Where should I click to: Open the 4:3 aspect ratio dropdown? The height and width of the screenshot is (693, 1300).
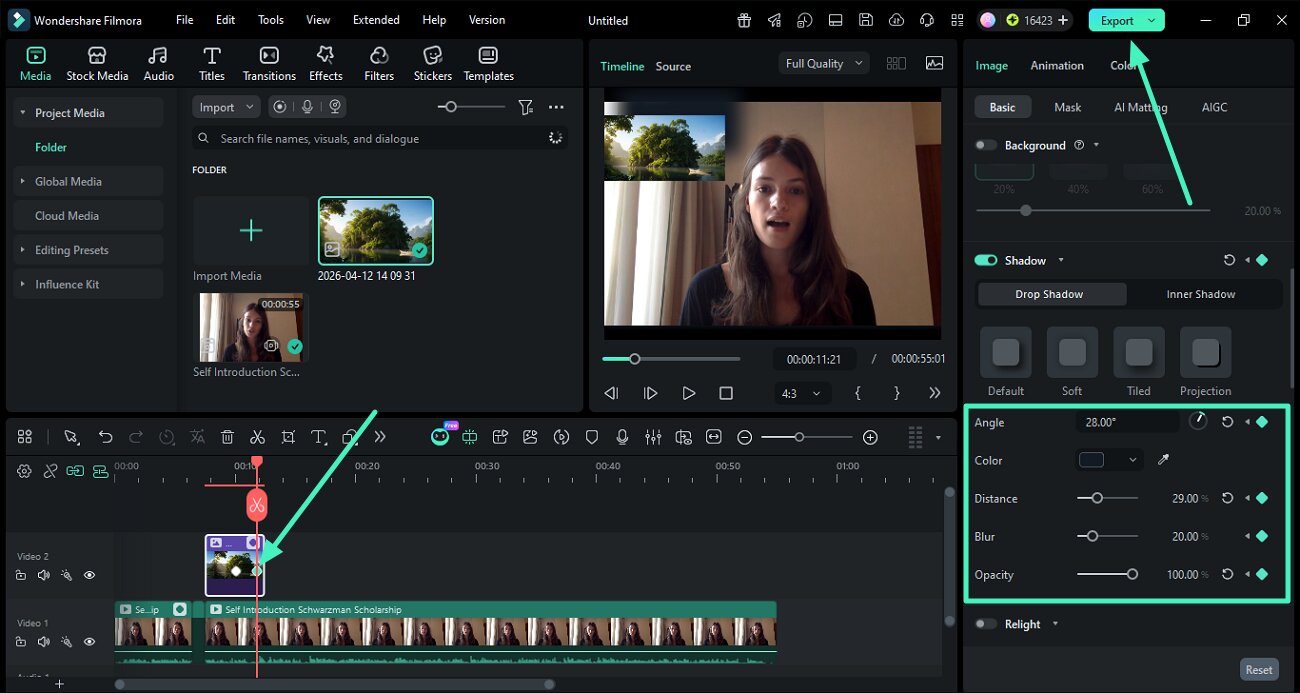pyautogui.click(x=803, y=393)
